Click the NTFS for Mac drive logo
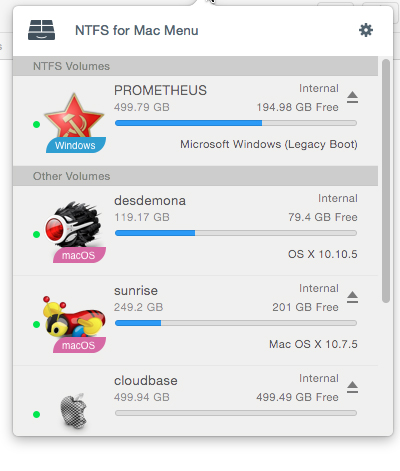Screen dimensions: 400x471 [41, 30]
